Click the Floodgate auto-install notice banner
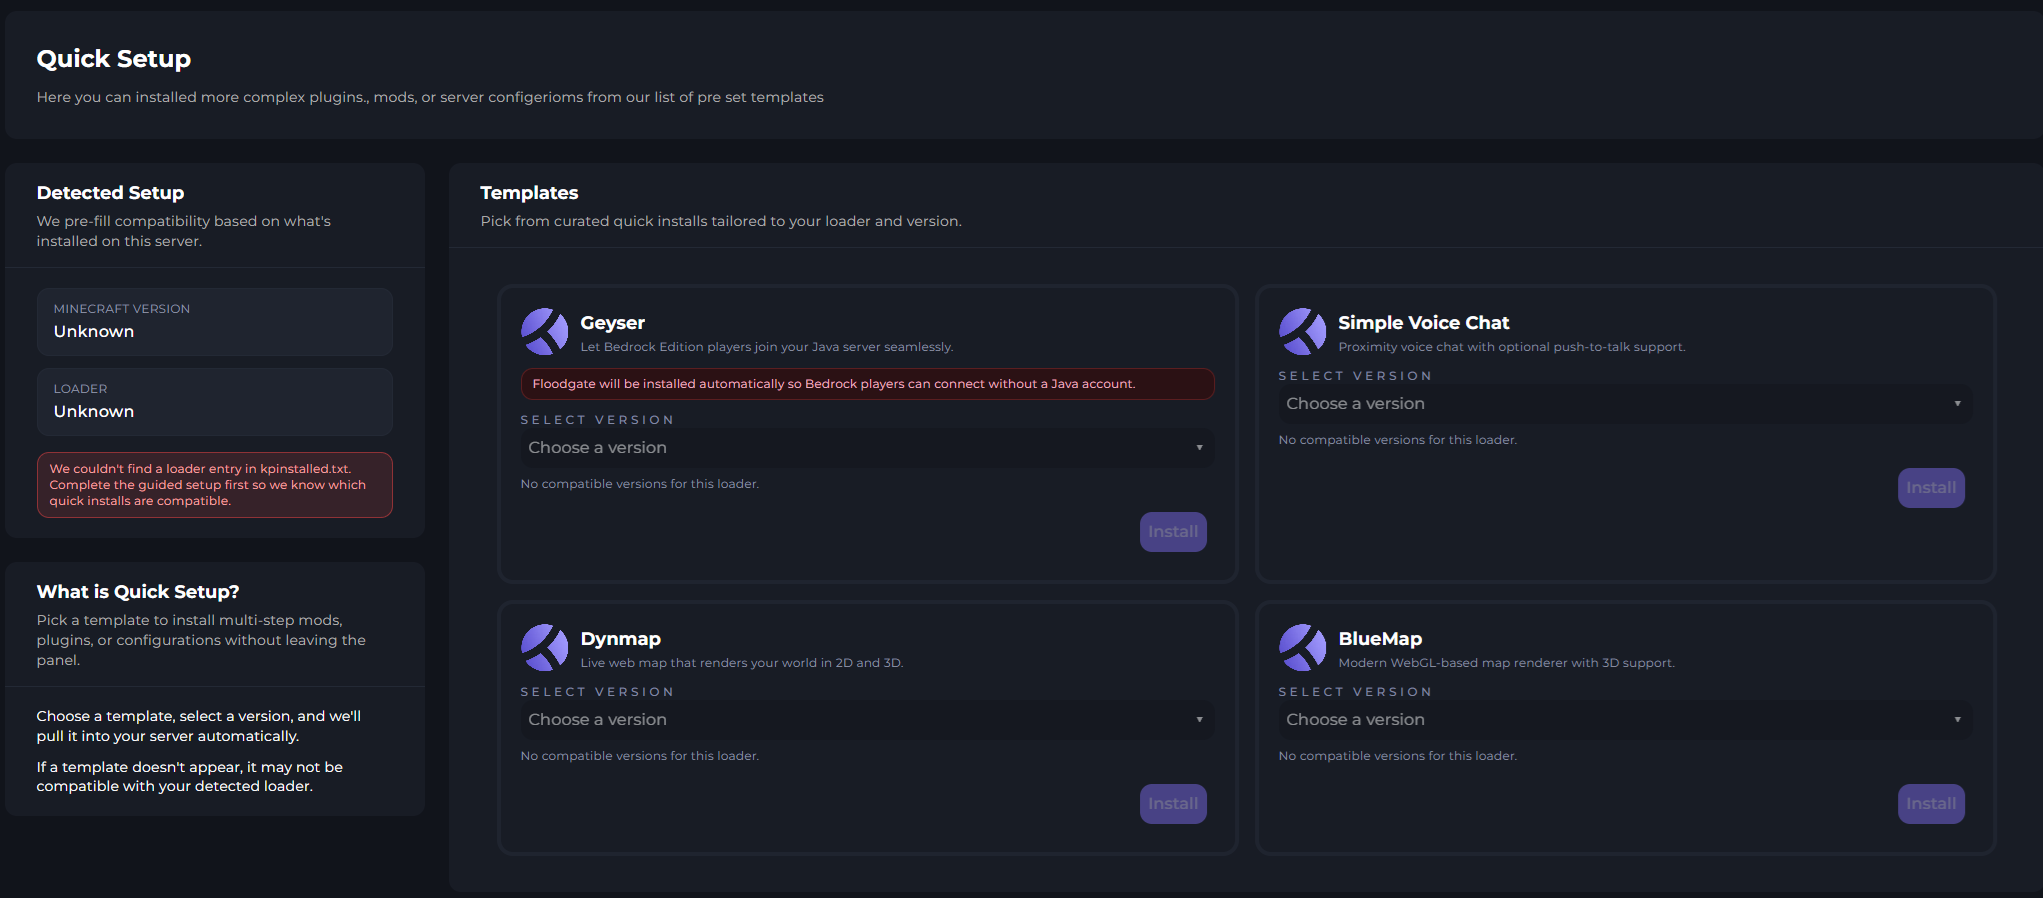The width and height of the screenshot is (2043, 898). click(866, 384)
